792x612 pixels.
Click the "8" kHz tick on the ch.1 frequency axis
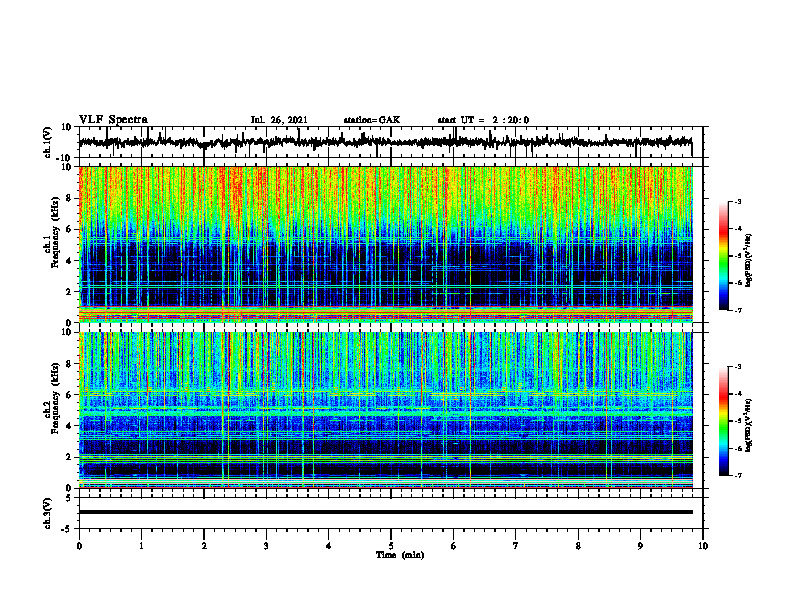pyautogui.click(x=70, y=198)
